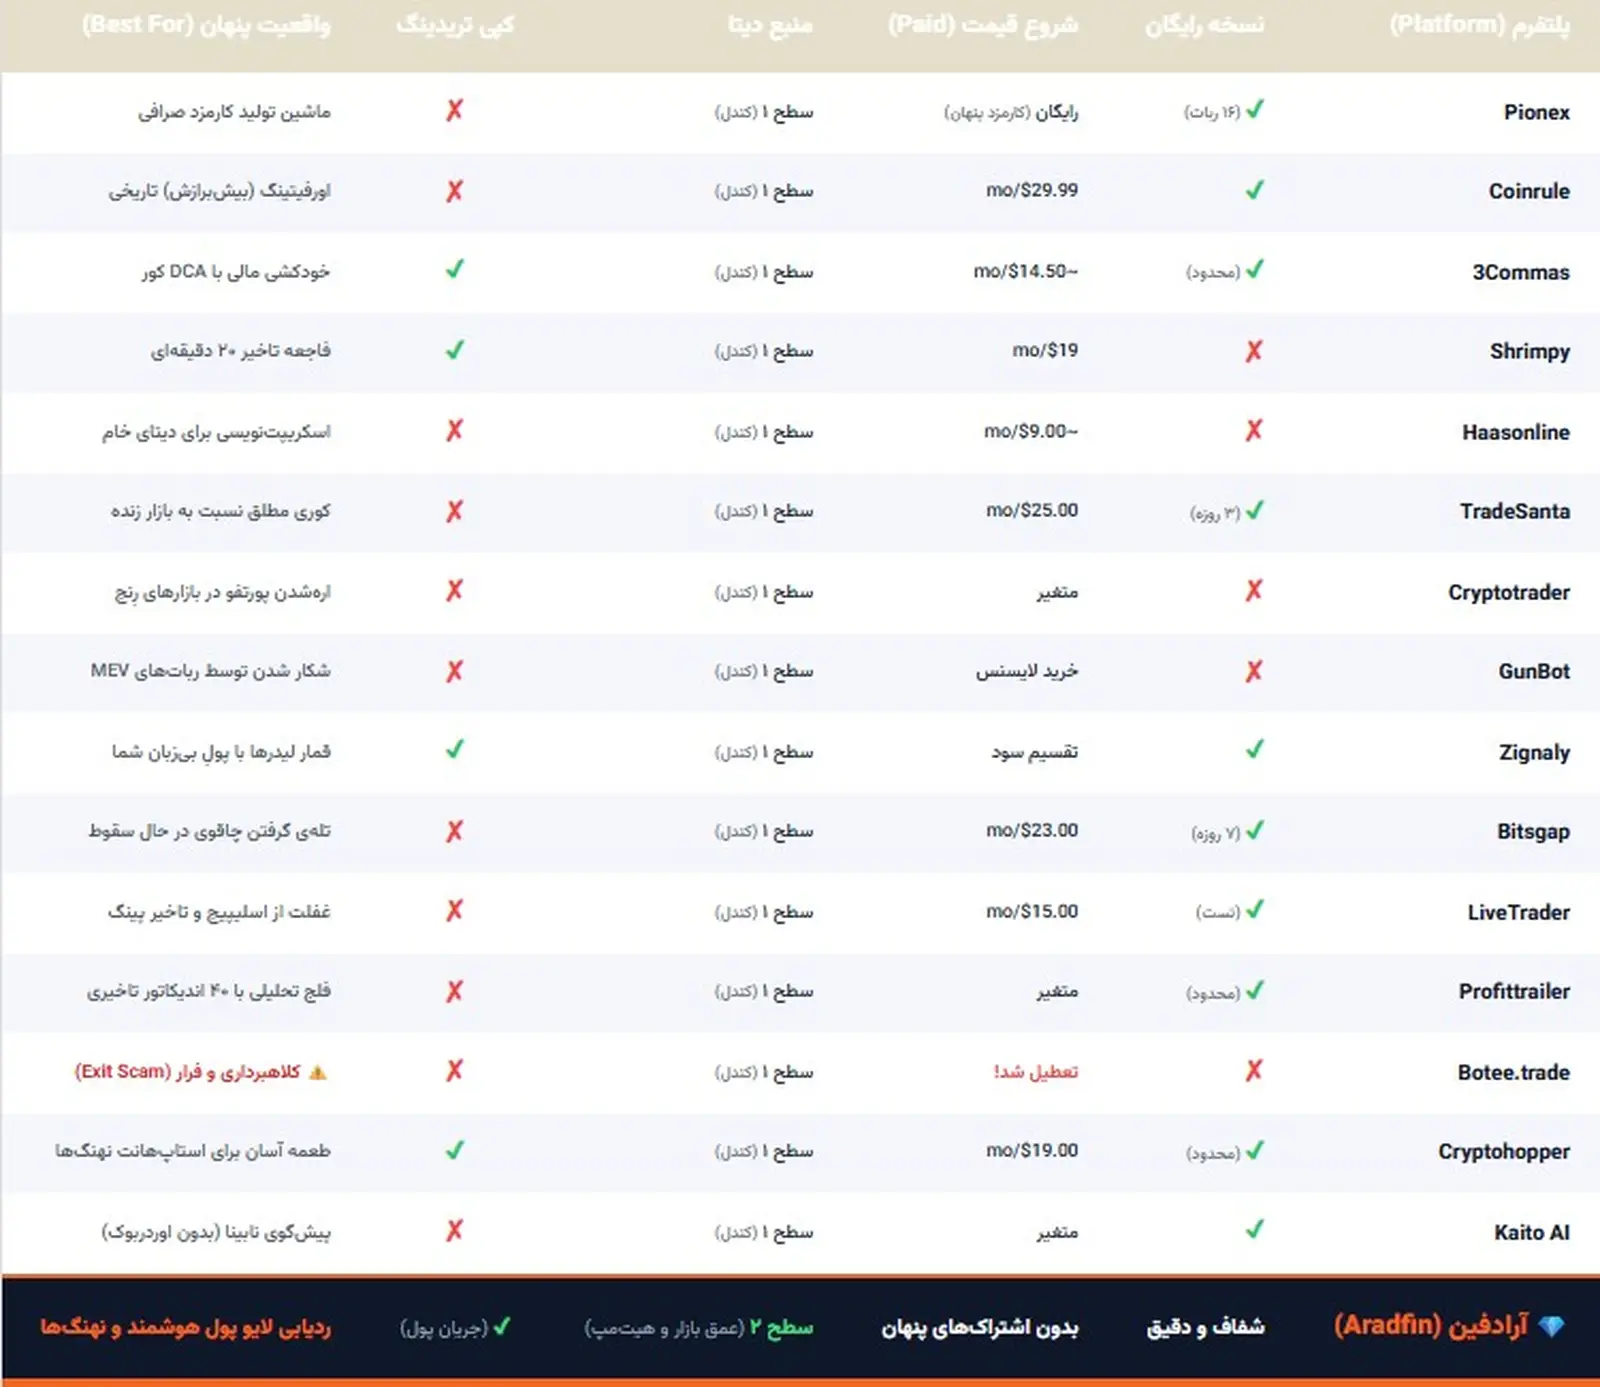Click the "کپی تریدینگ" column header
The height and width of the screenshot is (1387, 1600).
[x=455, y=24]
